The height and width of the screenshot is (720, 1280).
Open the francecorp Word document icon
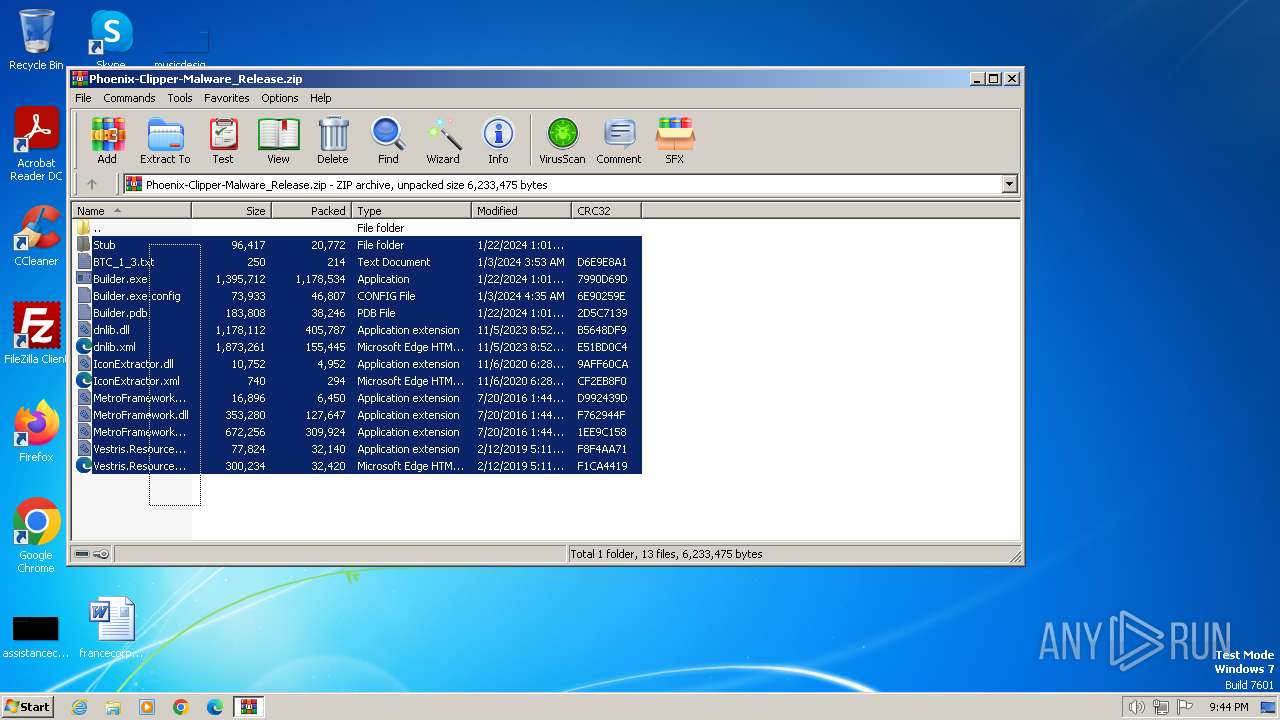point(111,627)
